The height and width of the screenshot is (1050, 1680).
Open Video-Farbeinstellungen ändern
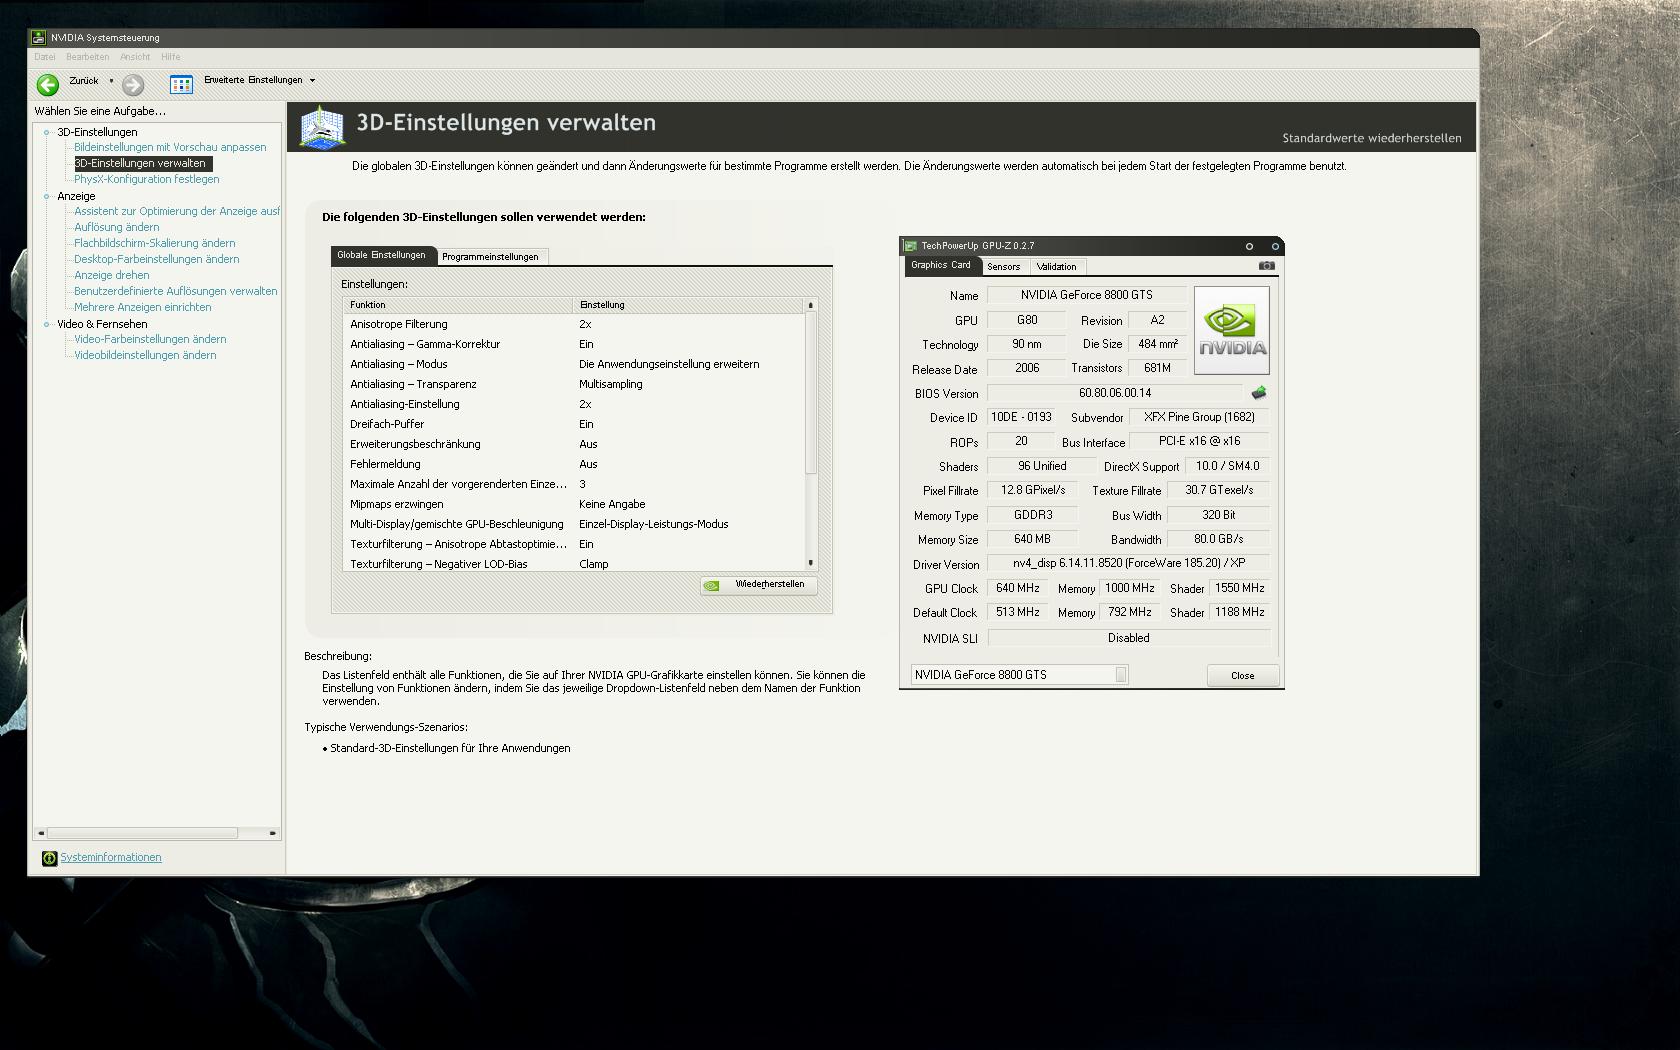pyautogui.click(x=150, y=339)
